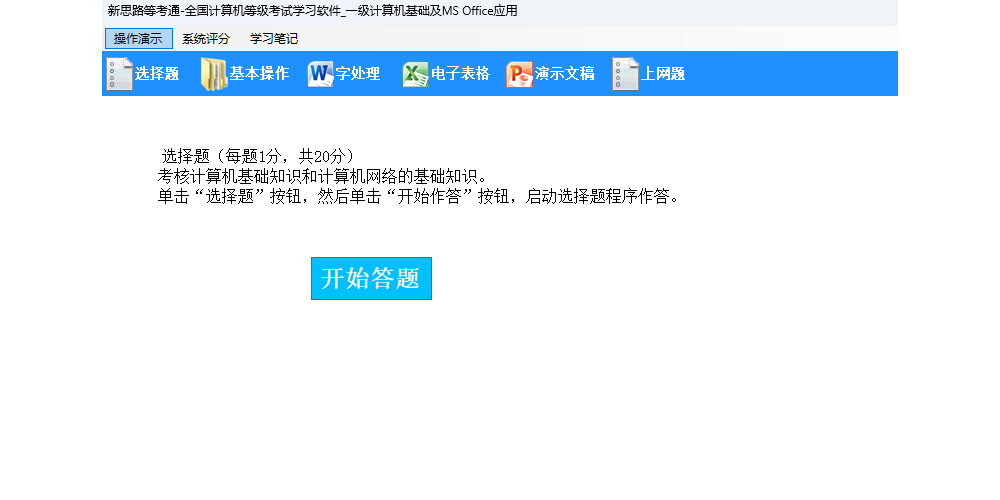The height and width of the screenshot is (500, 1000).
Task: Switch to the 电子表格 section label
Action: pos(460,74)
